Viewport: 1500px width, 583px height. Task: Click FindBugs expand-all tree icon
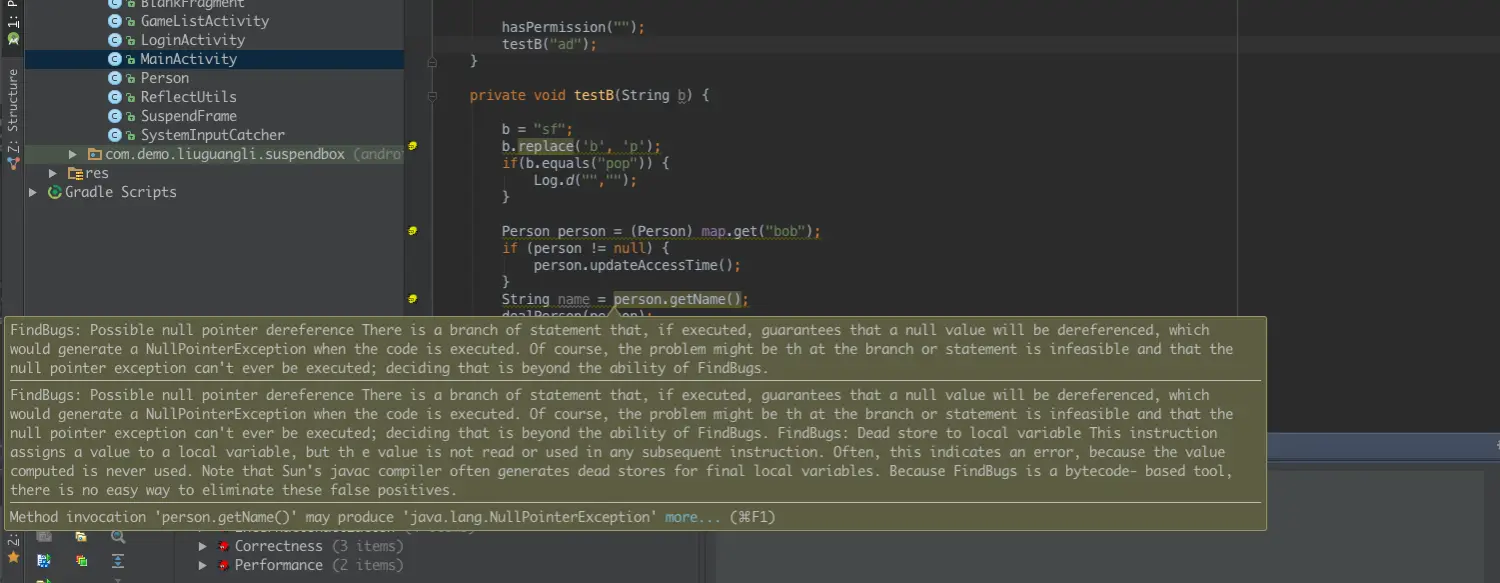point(117,561)
